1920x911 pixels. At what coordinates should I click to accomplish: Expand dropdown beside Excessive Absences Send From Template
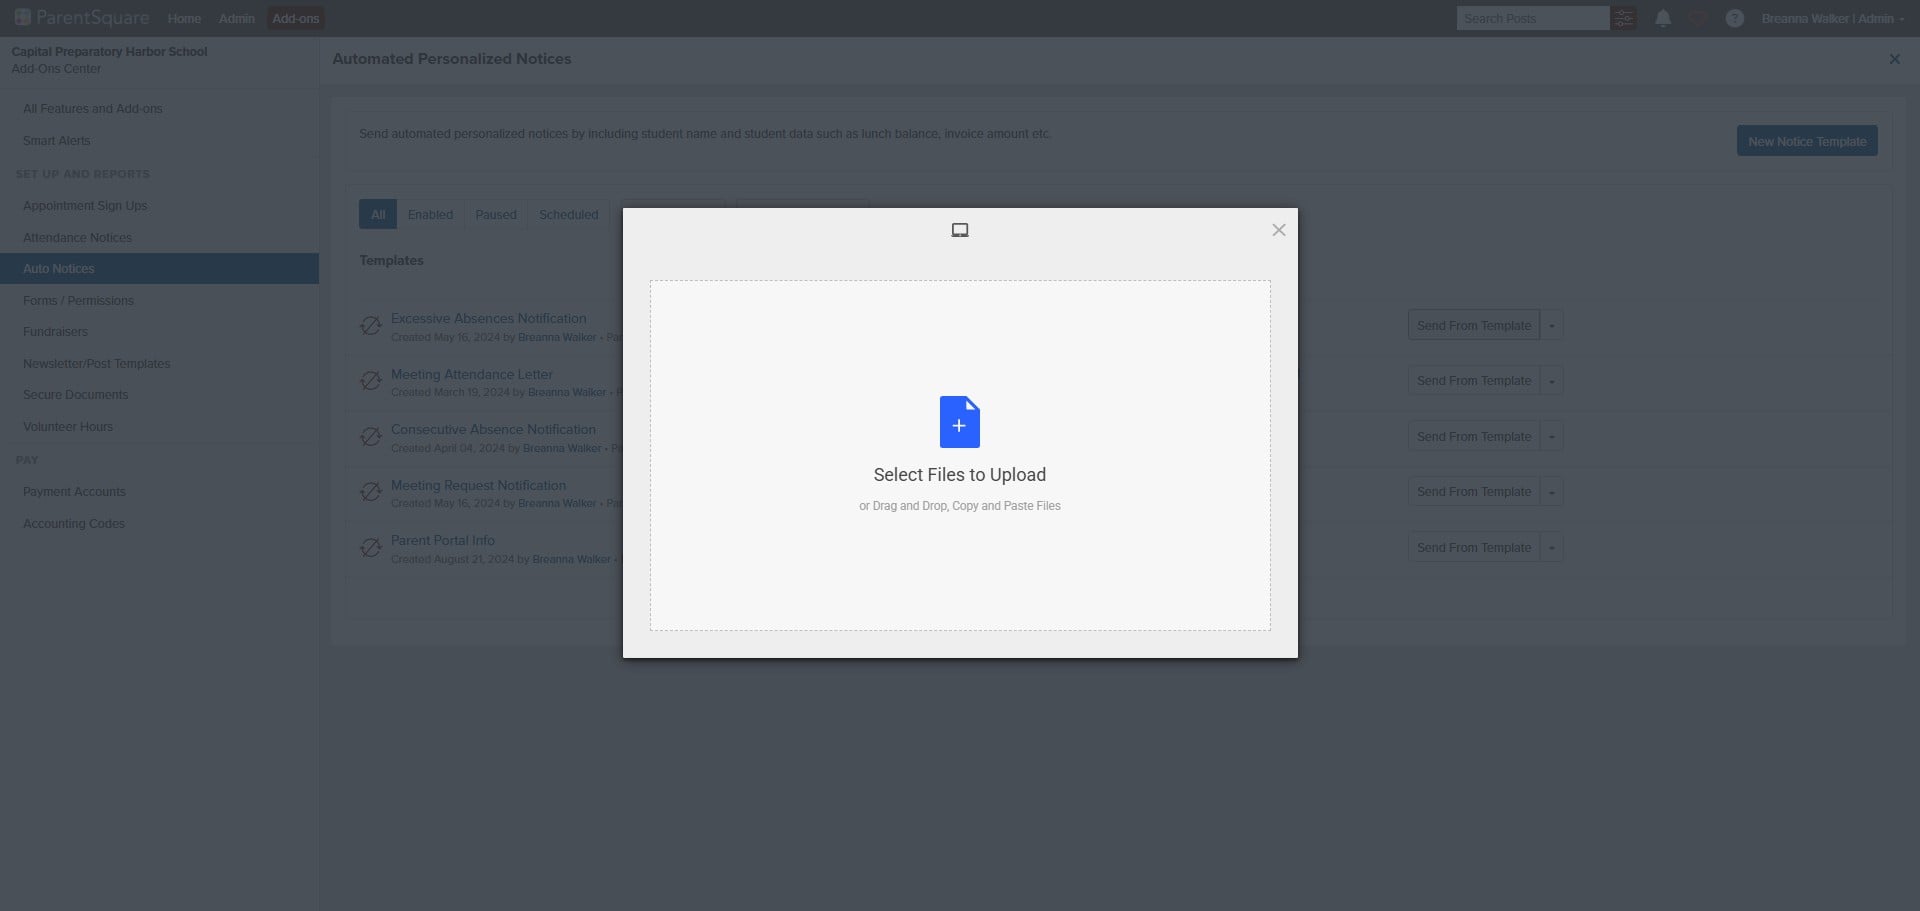click(x=1552, y=326)
